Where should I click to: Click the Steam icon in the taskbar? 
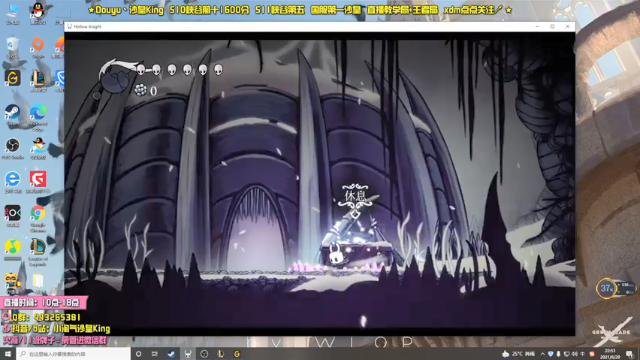171,354
